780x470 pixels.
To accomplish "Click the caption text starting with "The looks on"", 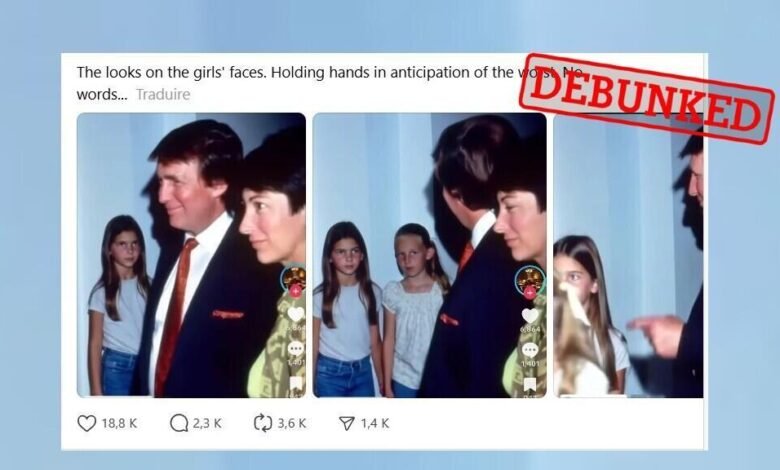I will 328,83.
